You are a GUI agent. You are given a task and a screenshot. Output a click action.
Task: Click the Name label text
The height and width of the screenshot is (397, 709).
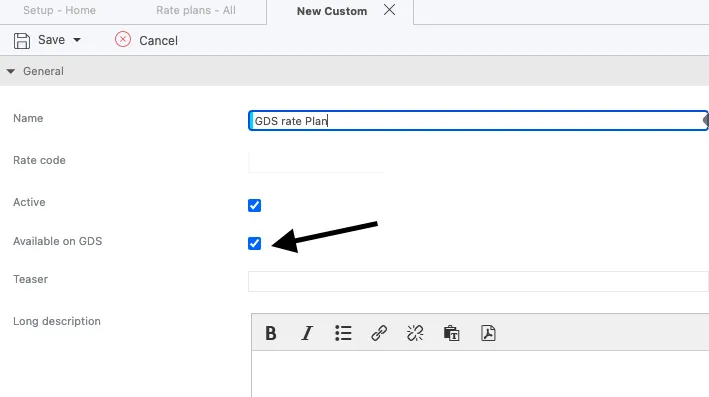[x=28, y=118]
